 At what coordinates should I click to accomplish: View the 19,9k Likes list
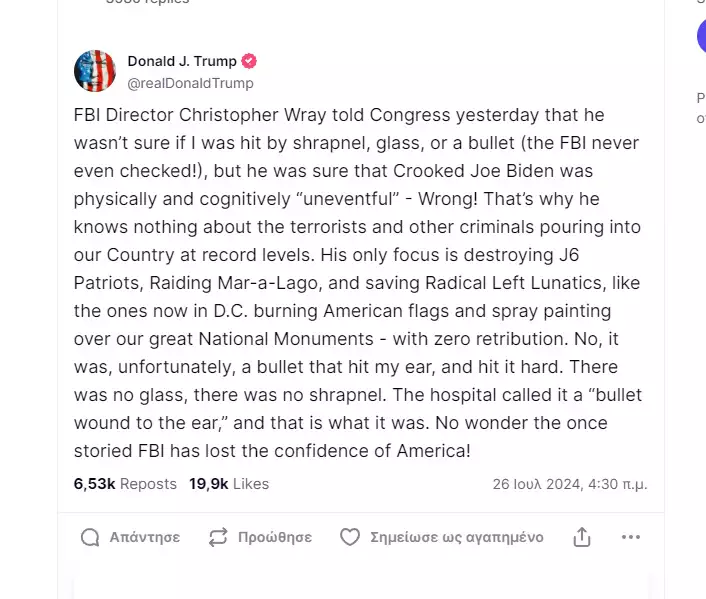click(229, 484)
